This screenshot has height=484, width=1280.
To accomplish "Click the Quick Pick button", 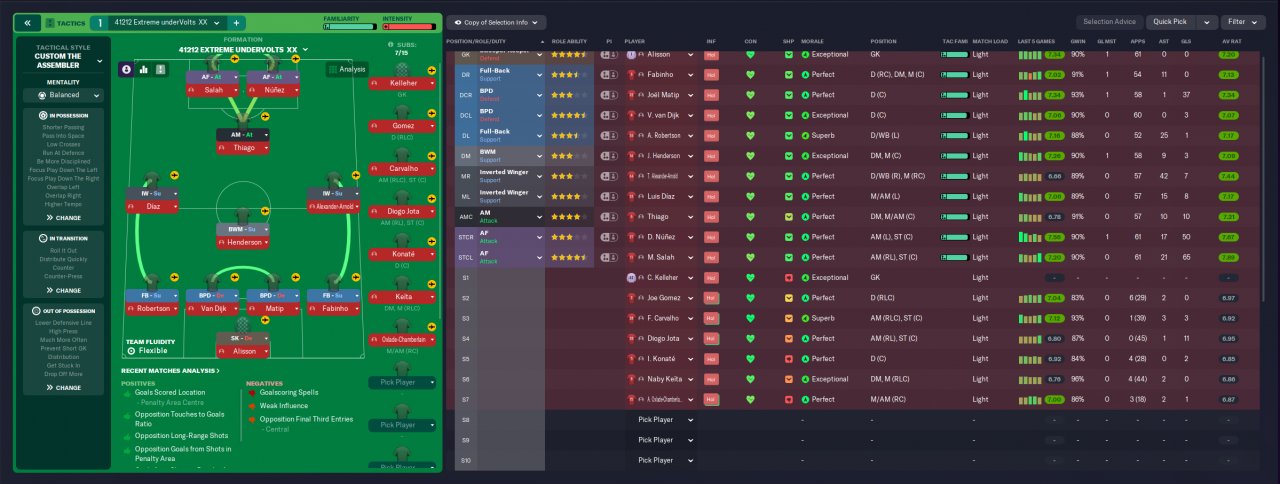I will point(1171,22).
